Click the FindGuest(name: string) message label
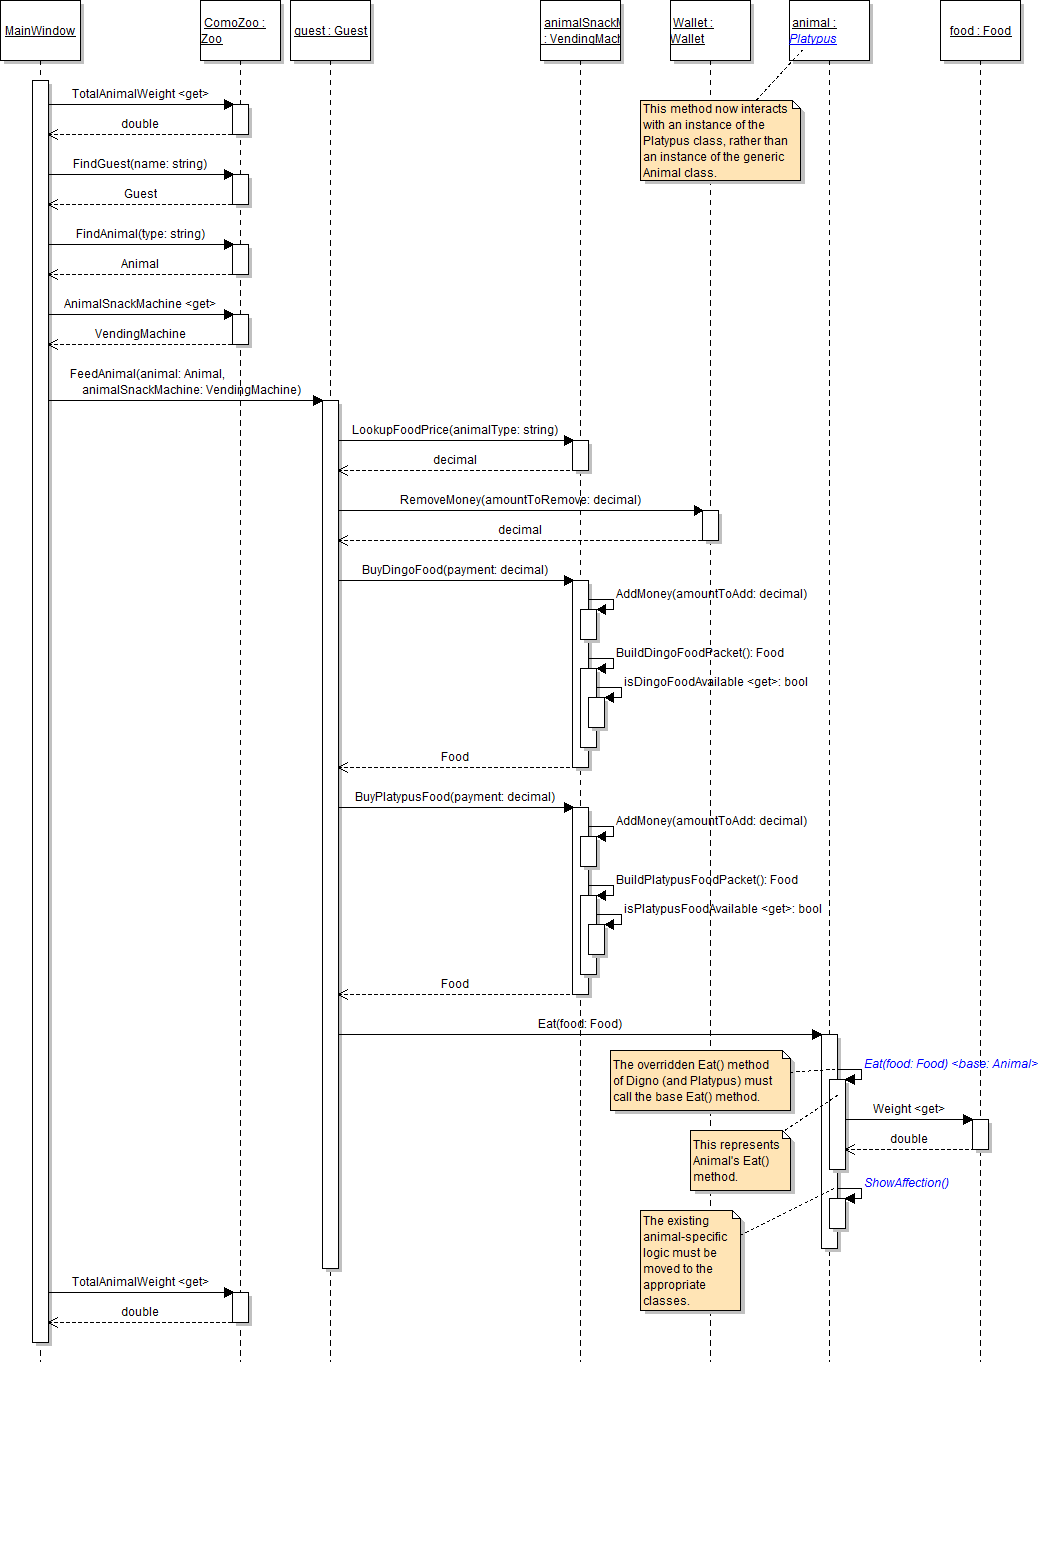Viewport: 1043px width, 1557px height. tap(140, 164)
